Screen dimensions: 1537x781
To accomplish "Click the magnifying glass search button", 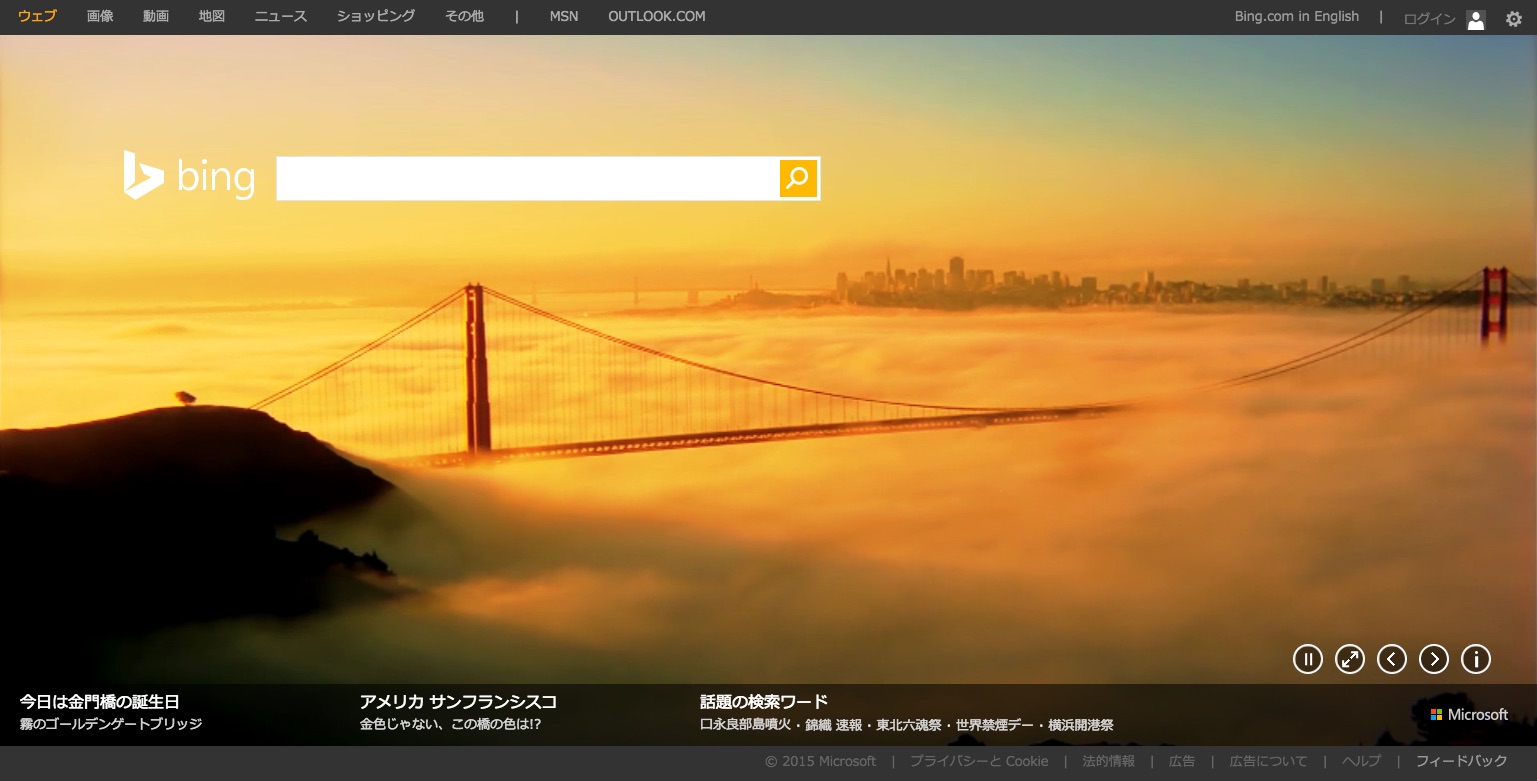I will tap(798, 179).
